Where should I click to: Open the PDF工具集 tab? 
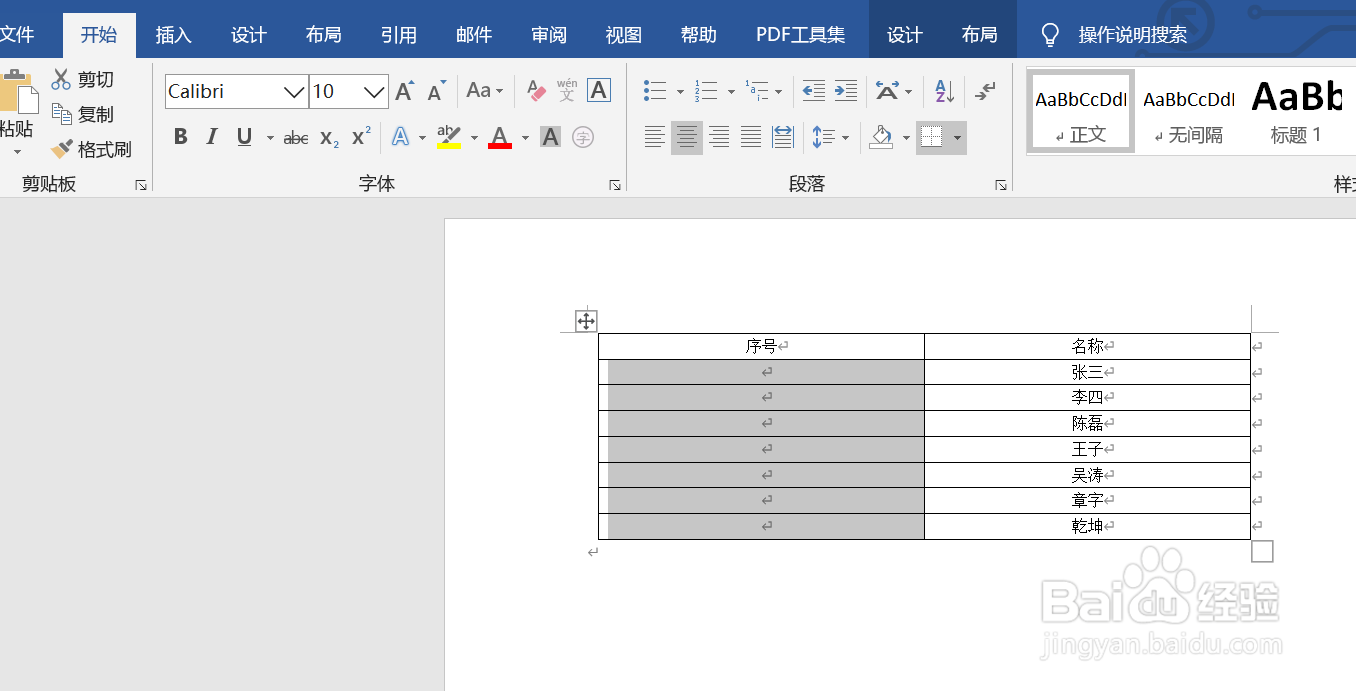(x=800, y=35)
